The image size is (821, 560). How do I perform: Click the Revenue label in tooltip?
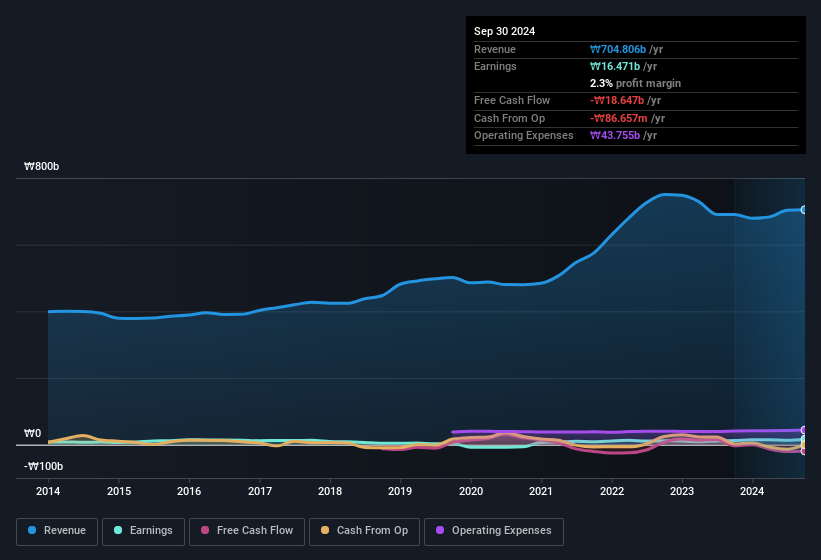pos(495,49)
